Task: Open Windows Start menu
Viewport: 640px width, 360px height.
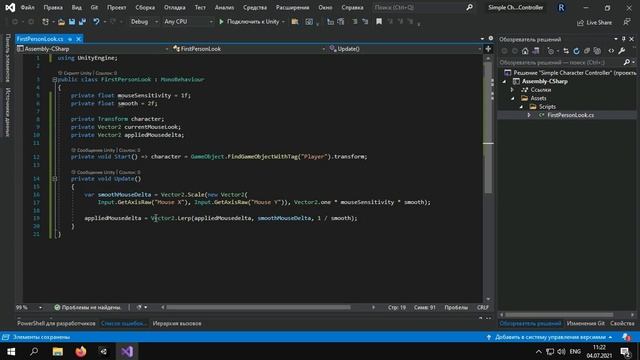Action: [x=11, y=351]
